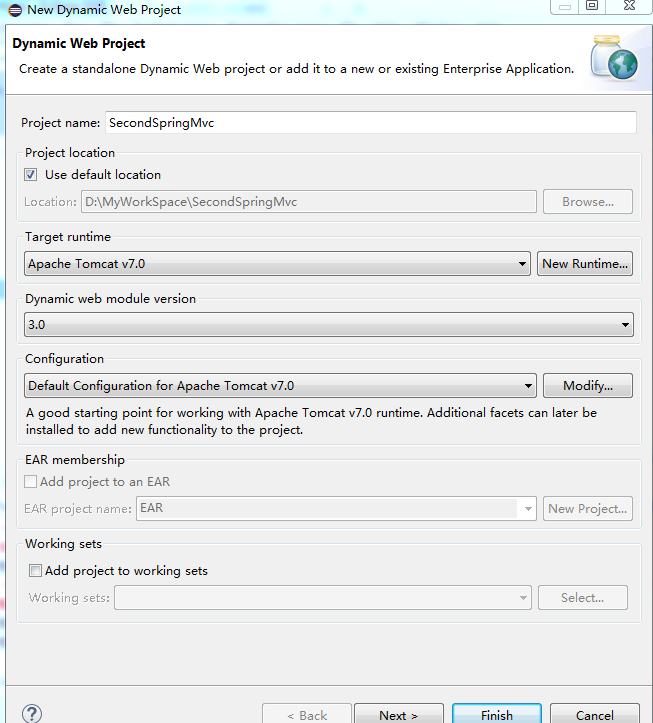The height and width of the screenshot is (723, 653).
Task: Open EAR project name dropdown arrow
Action: click(528, 509)
